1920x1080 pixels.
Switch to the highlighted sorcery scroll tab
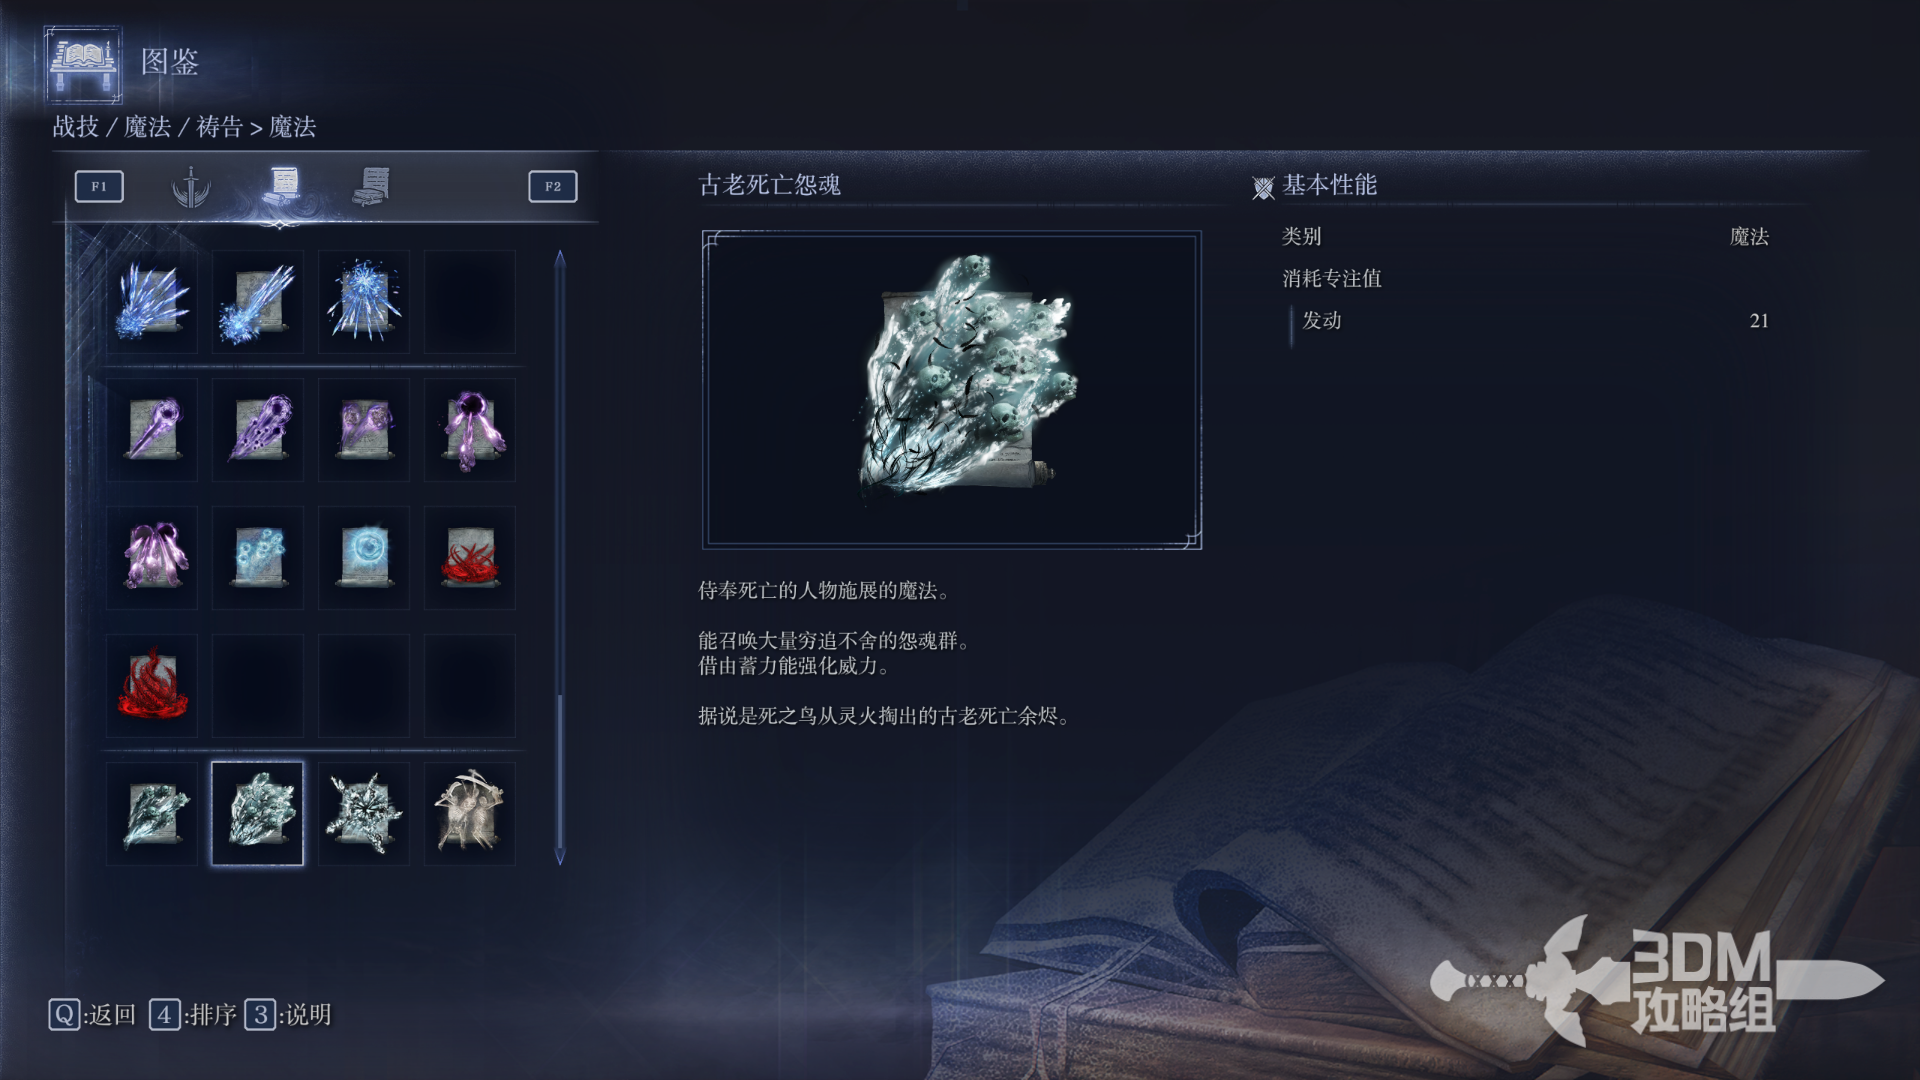pos(284,185)
